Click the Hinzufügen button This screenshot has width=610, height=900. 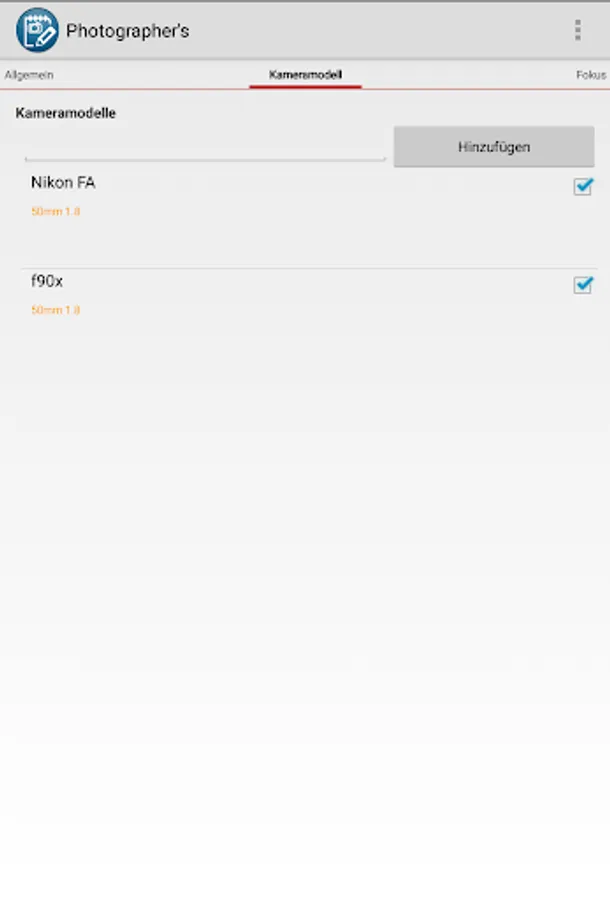coord(494,147)
